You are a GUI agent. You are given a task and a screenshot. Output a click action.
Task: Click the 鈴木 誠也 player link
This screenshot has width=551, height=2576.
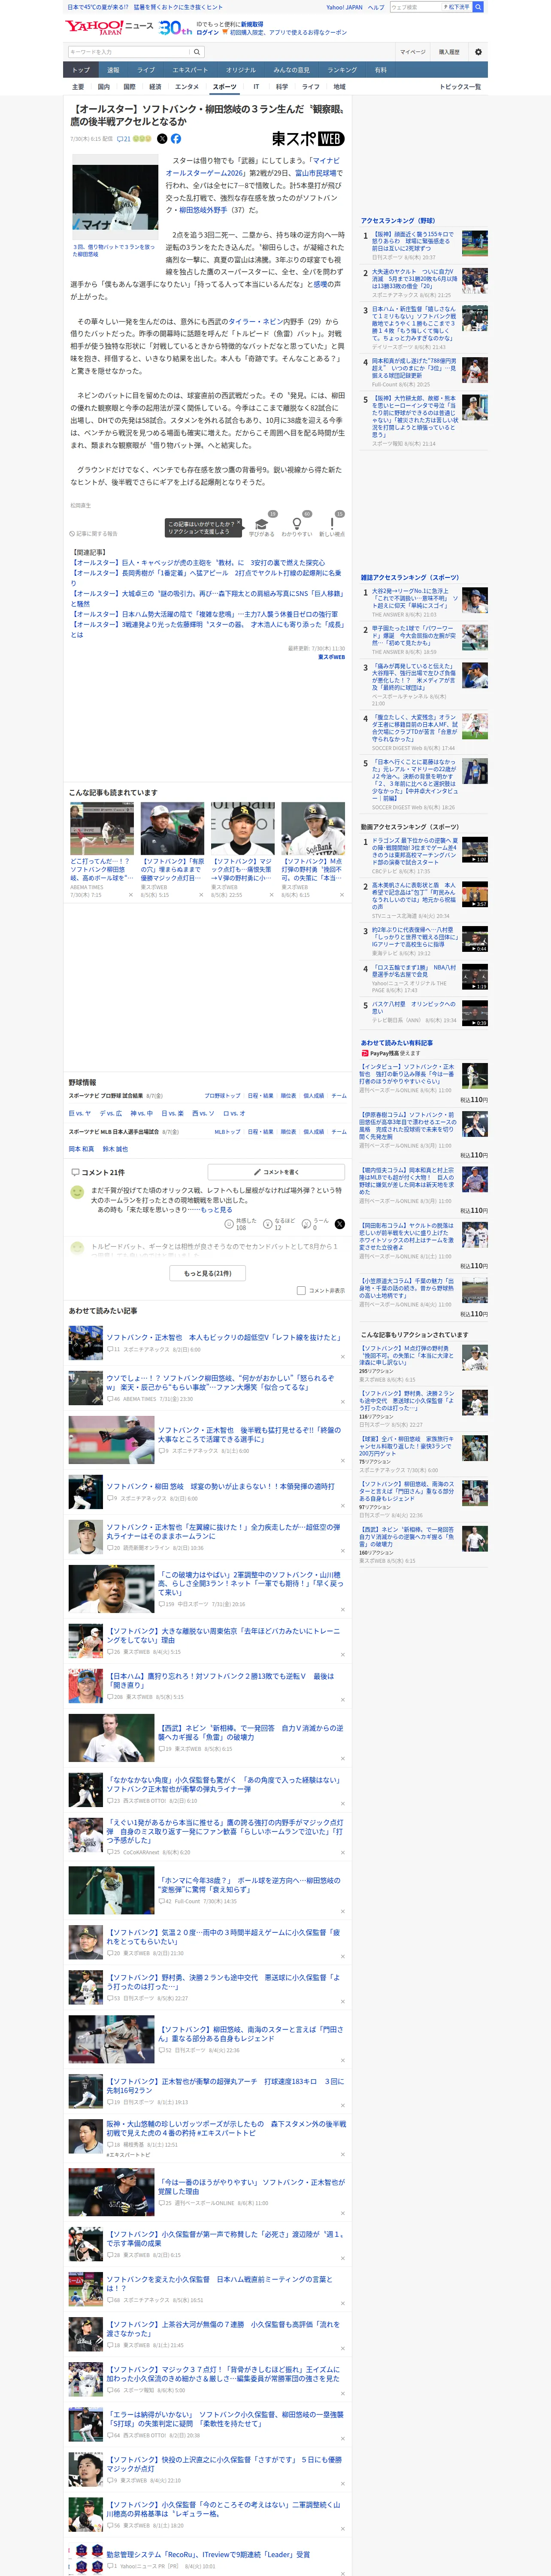click(x=115, y=1149)
